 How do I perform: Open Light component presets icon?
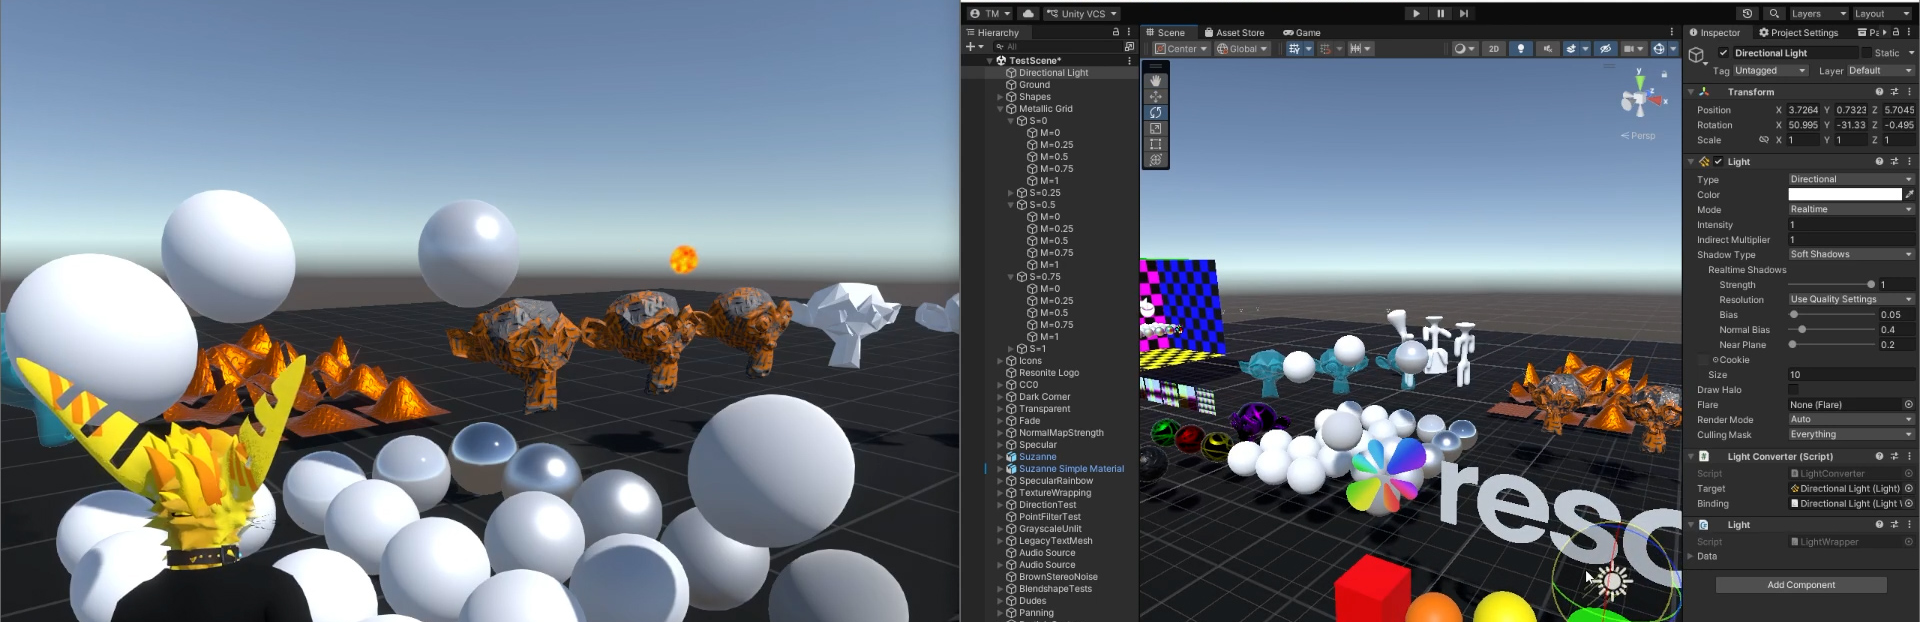pos(1894,162)
